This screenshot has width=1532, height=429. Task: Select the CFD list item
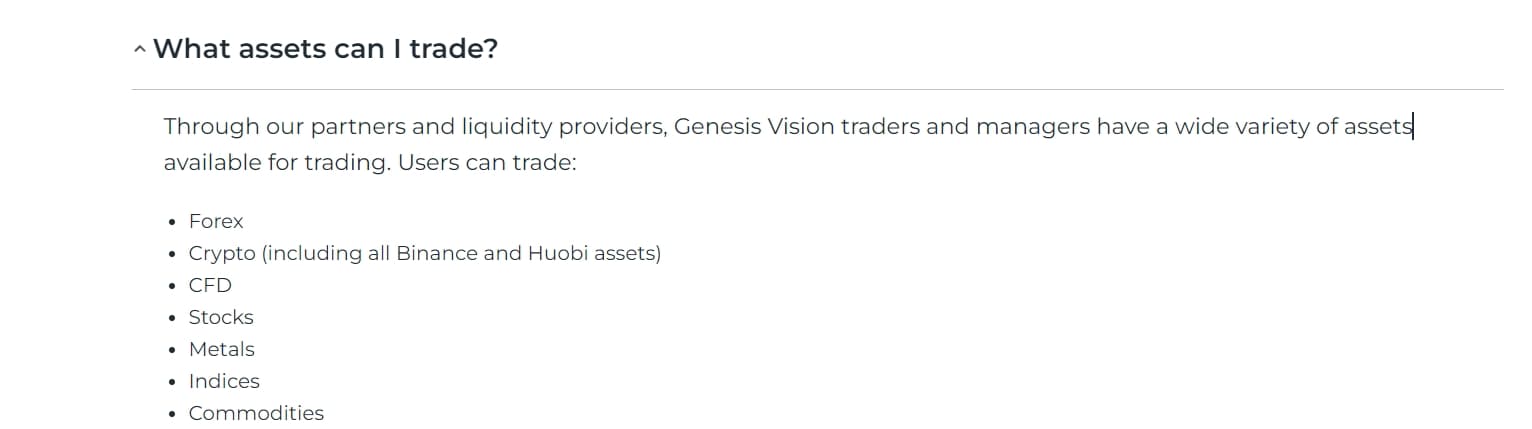pos(210,285)
